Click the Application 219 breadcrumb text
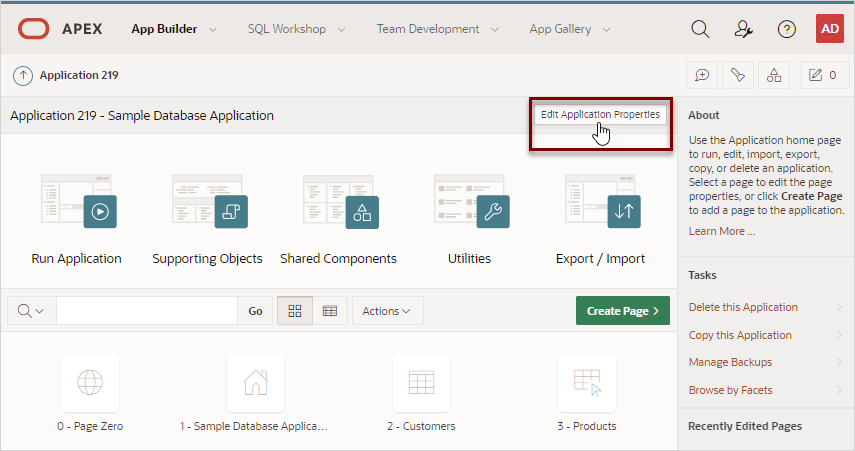 (x=79, y=75)
